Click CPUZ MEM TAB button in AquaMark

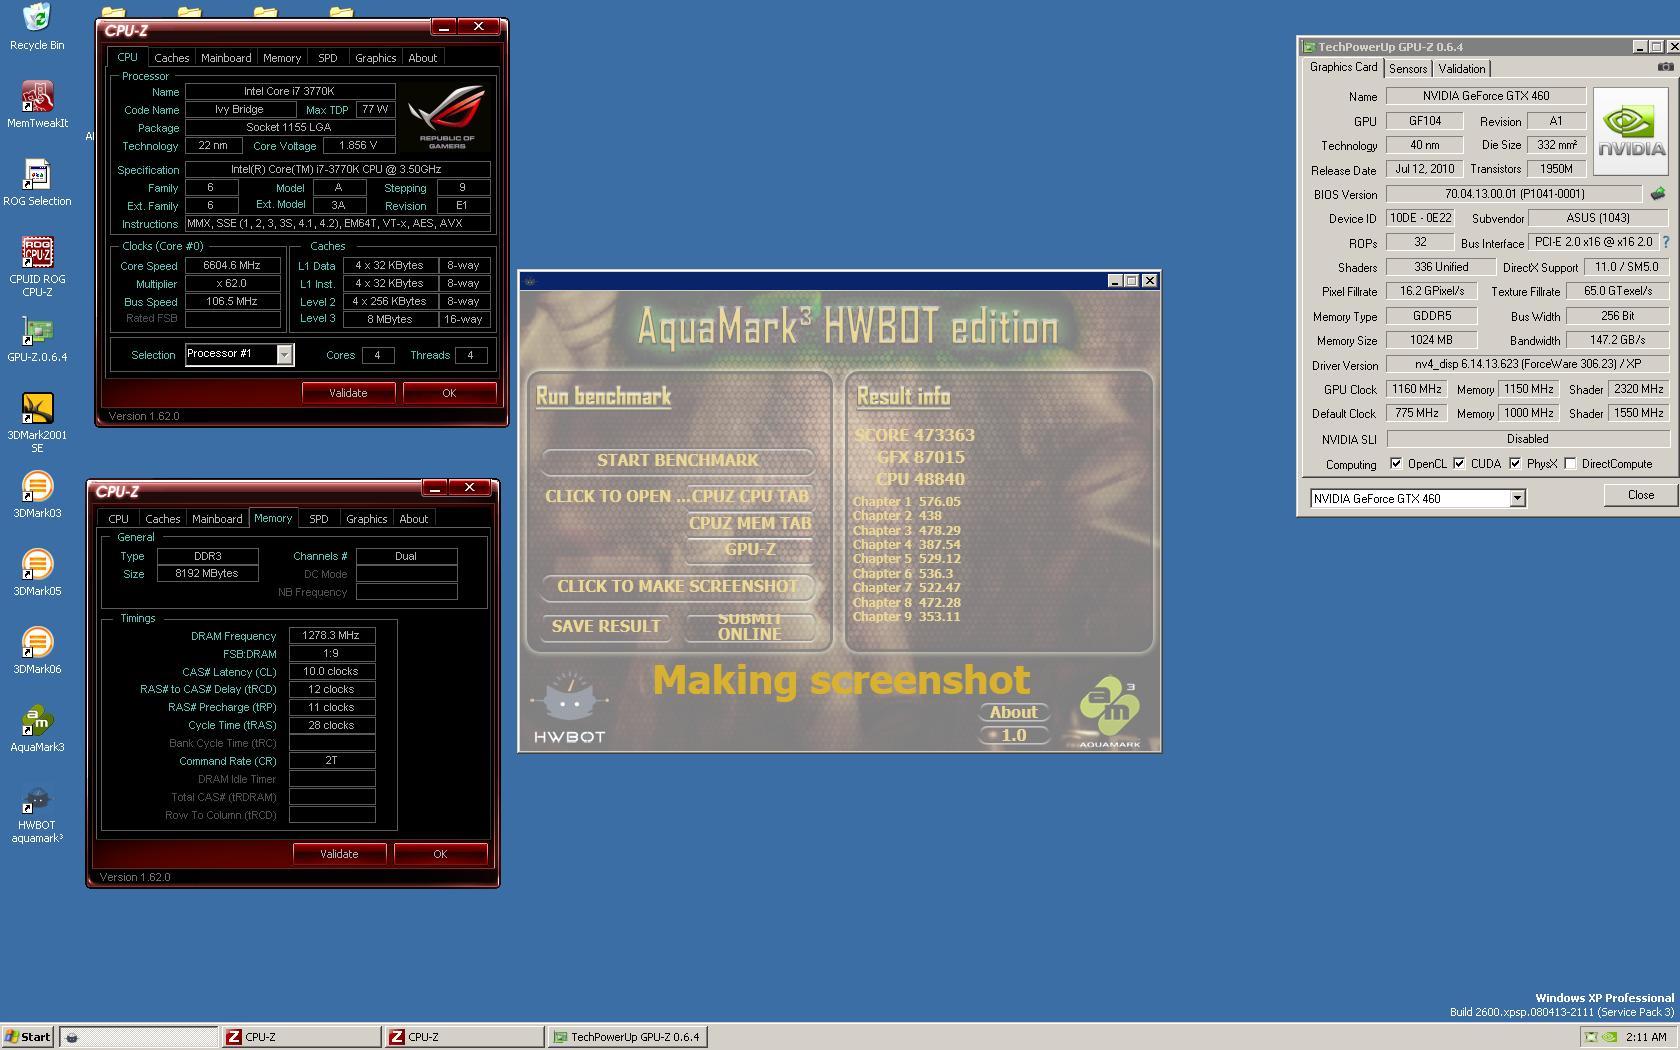749,523
